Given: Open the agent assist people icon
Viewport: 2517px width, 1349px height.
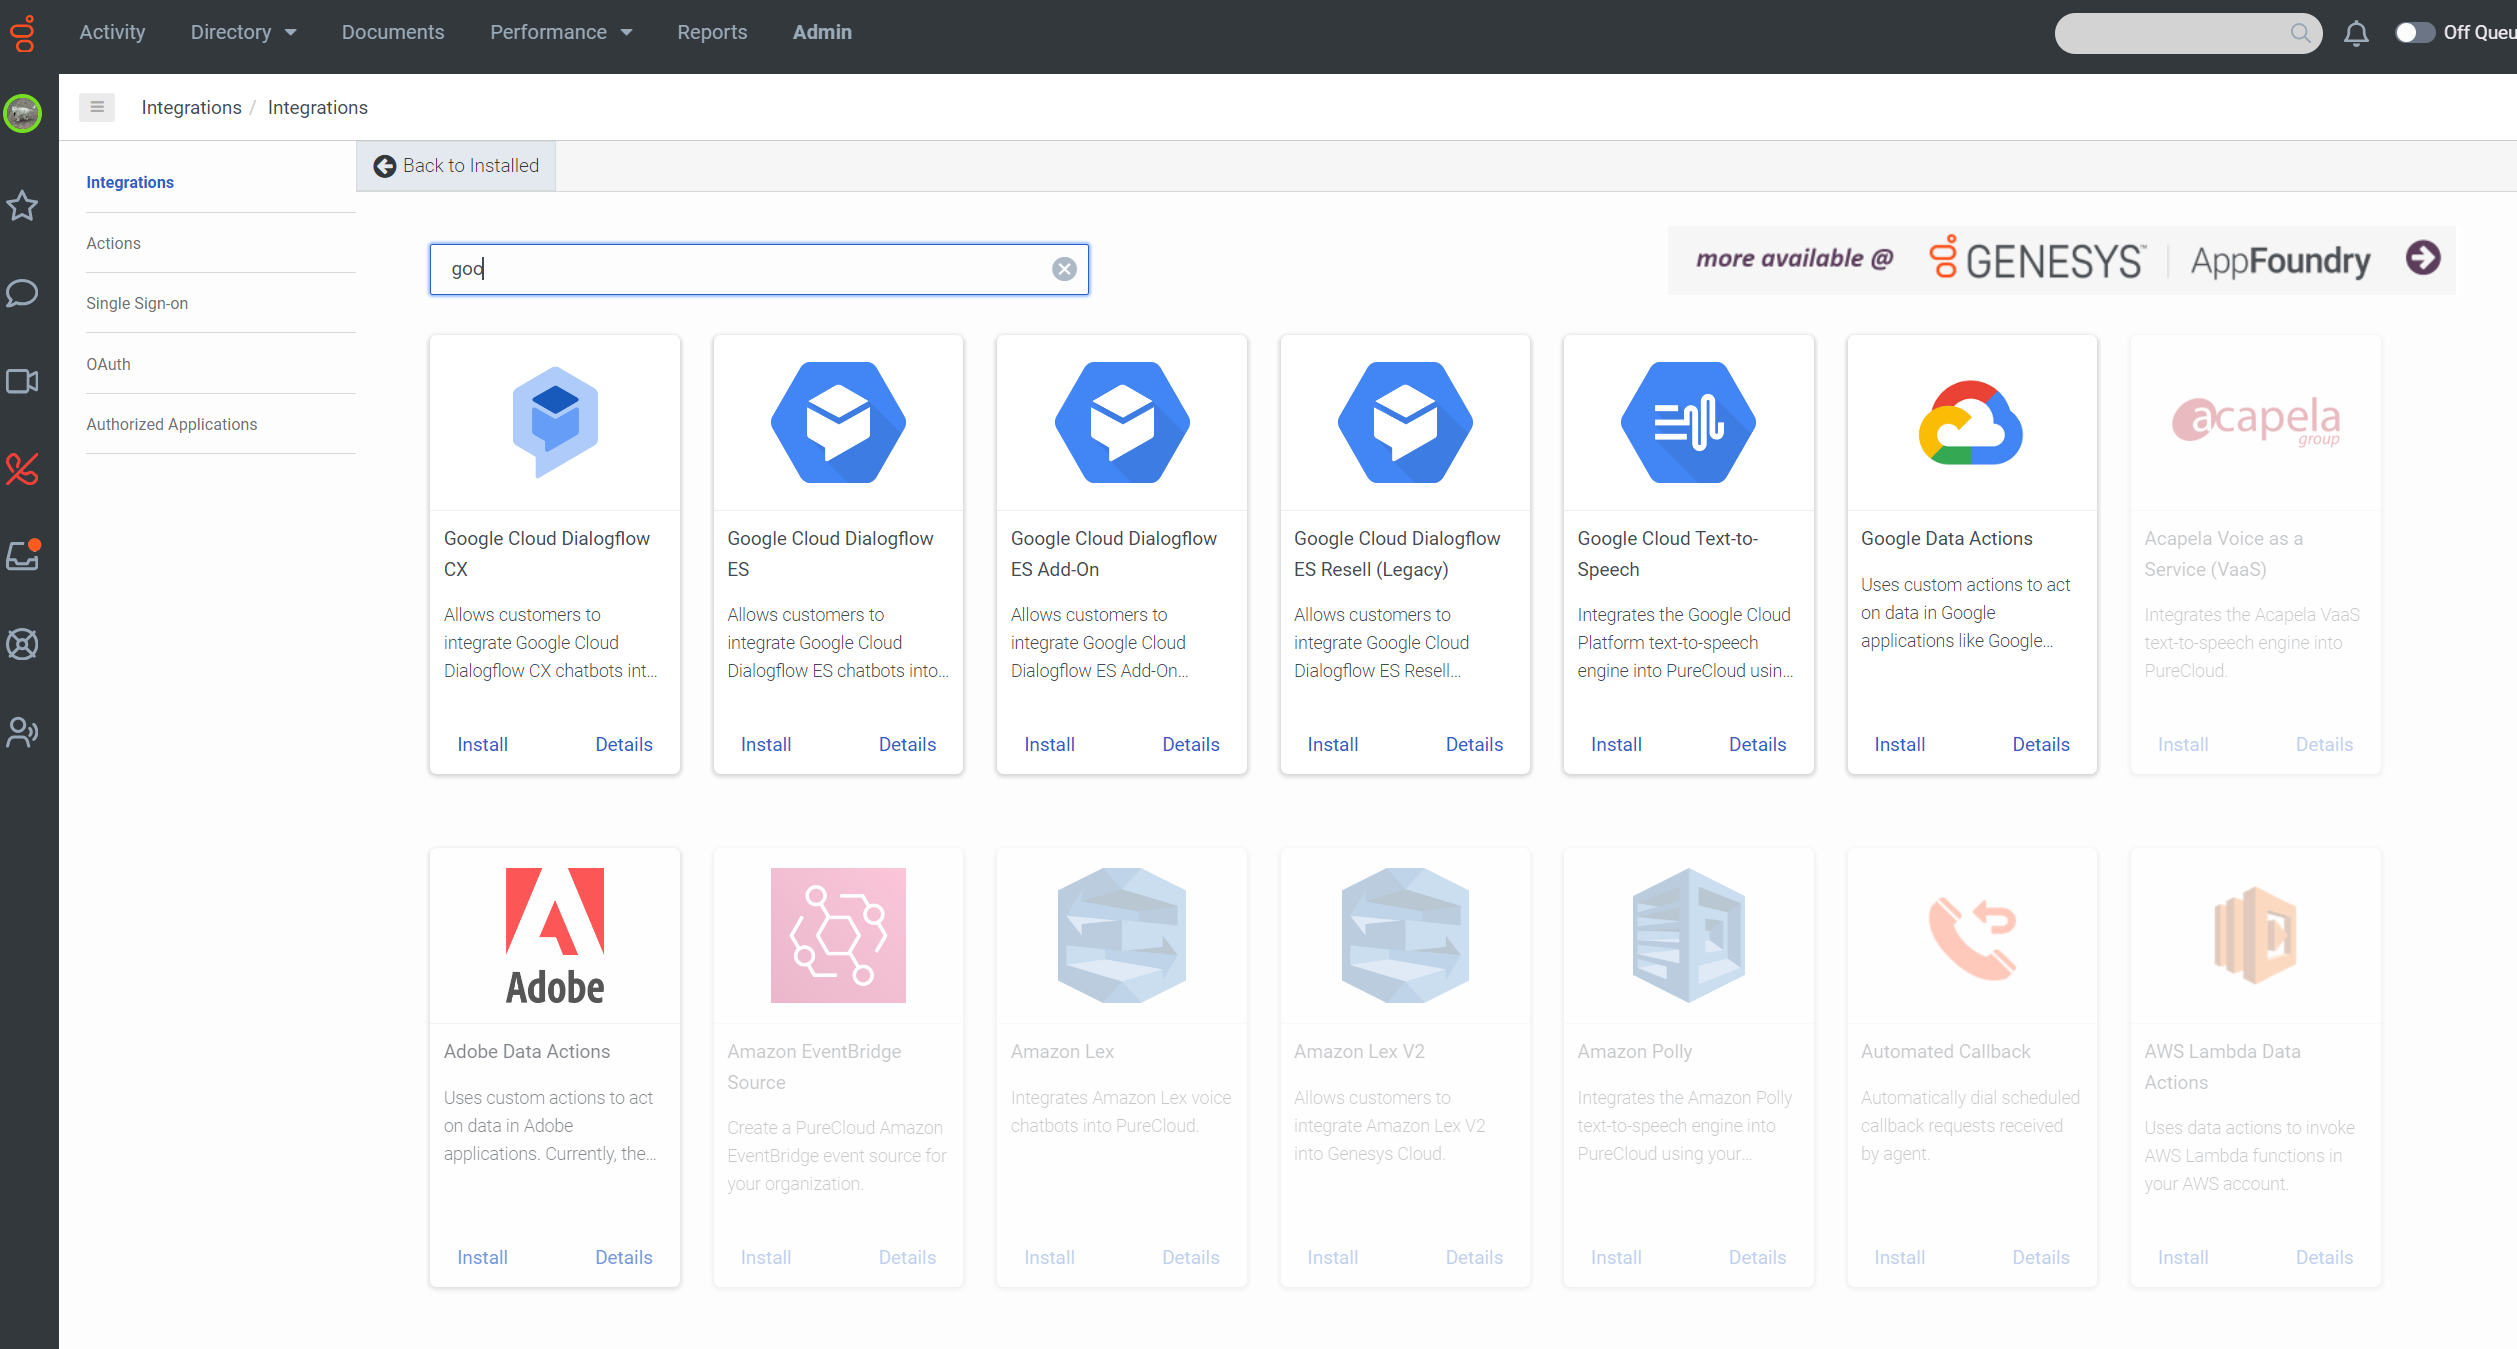Looking at the screenshot, I should (x=22, y=732).
